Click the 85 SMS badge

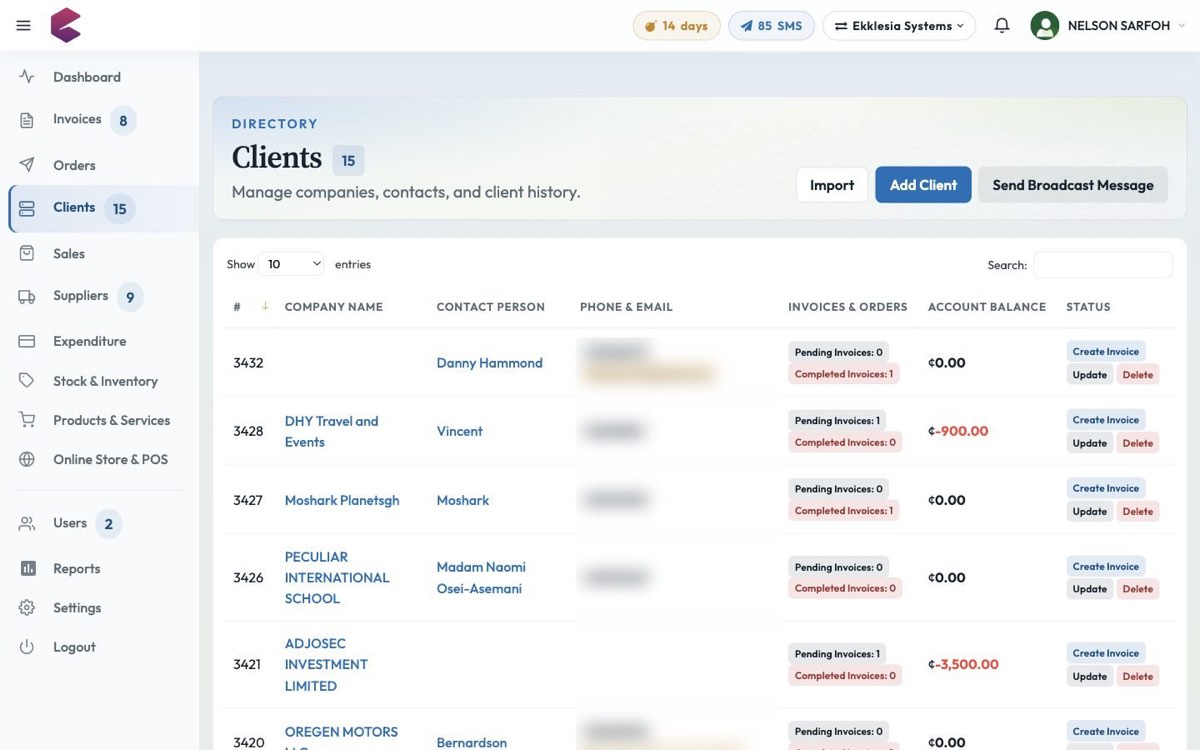tap(771, 26)
